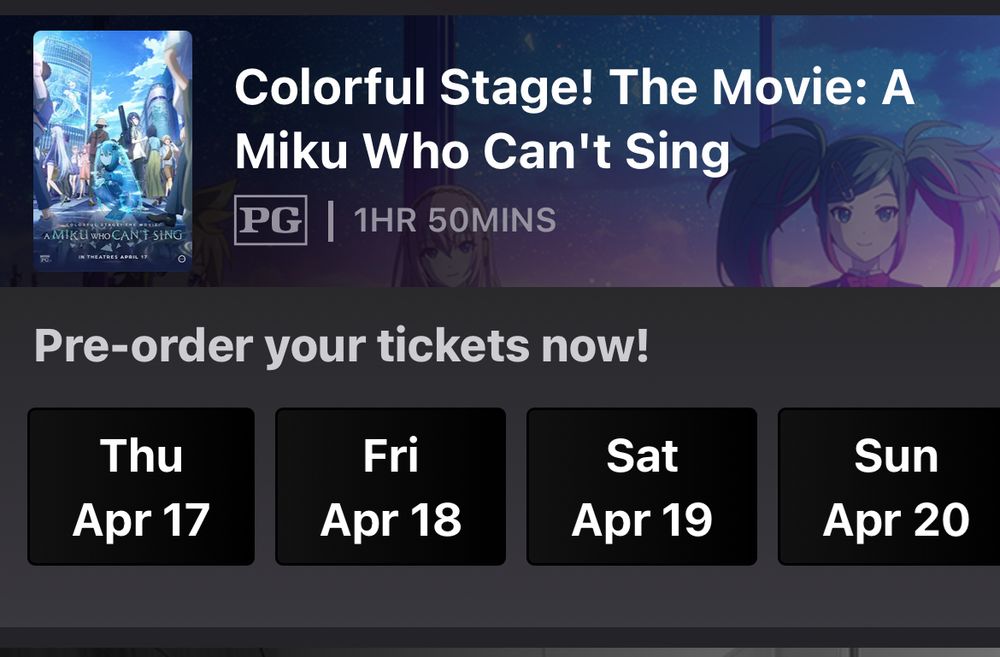Click the word Sat on the date tile
Viewport: 1000px width, 657px height.
click(x=641, y=456)
